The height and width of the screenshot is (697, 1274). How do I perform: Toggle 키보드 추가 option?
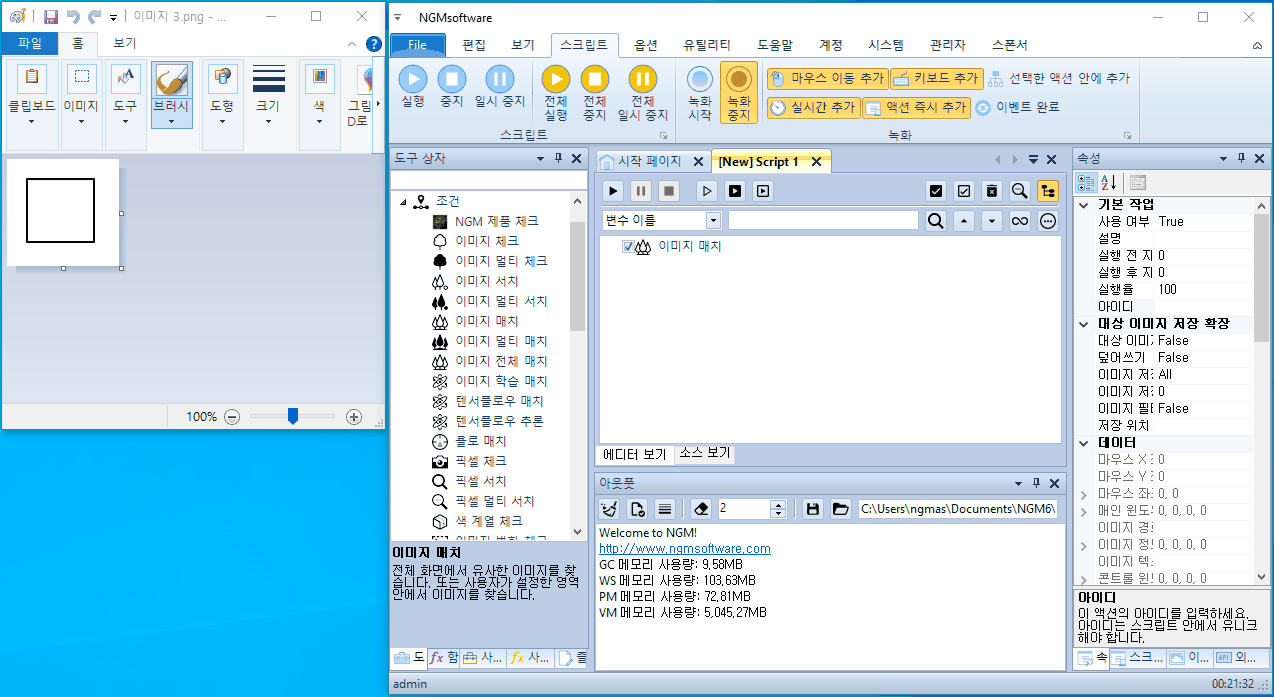tap(935, 78)
